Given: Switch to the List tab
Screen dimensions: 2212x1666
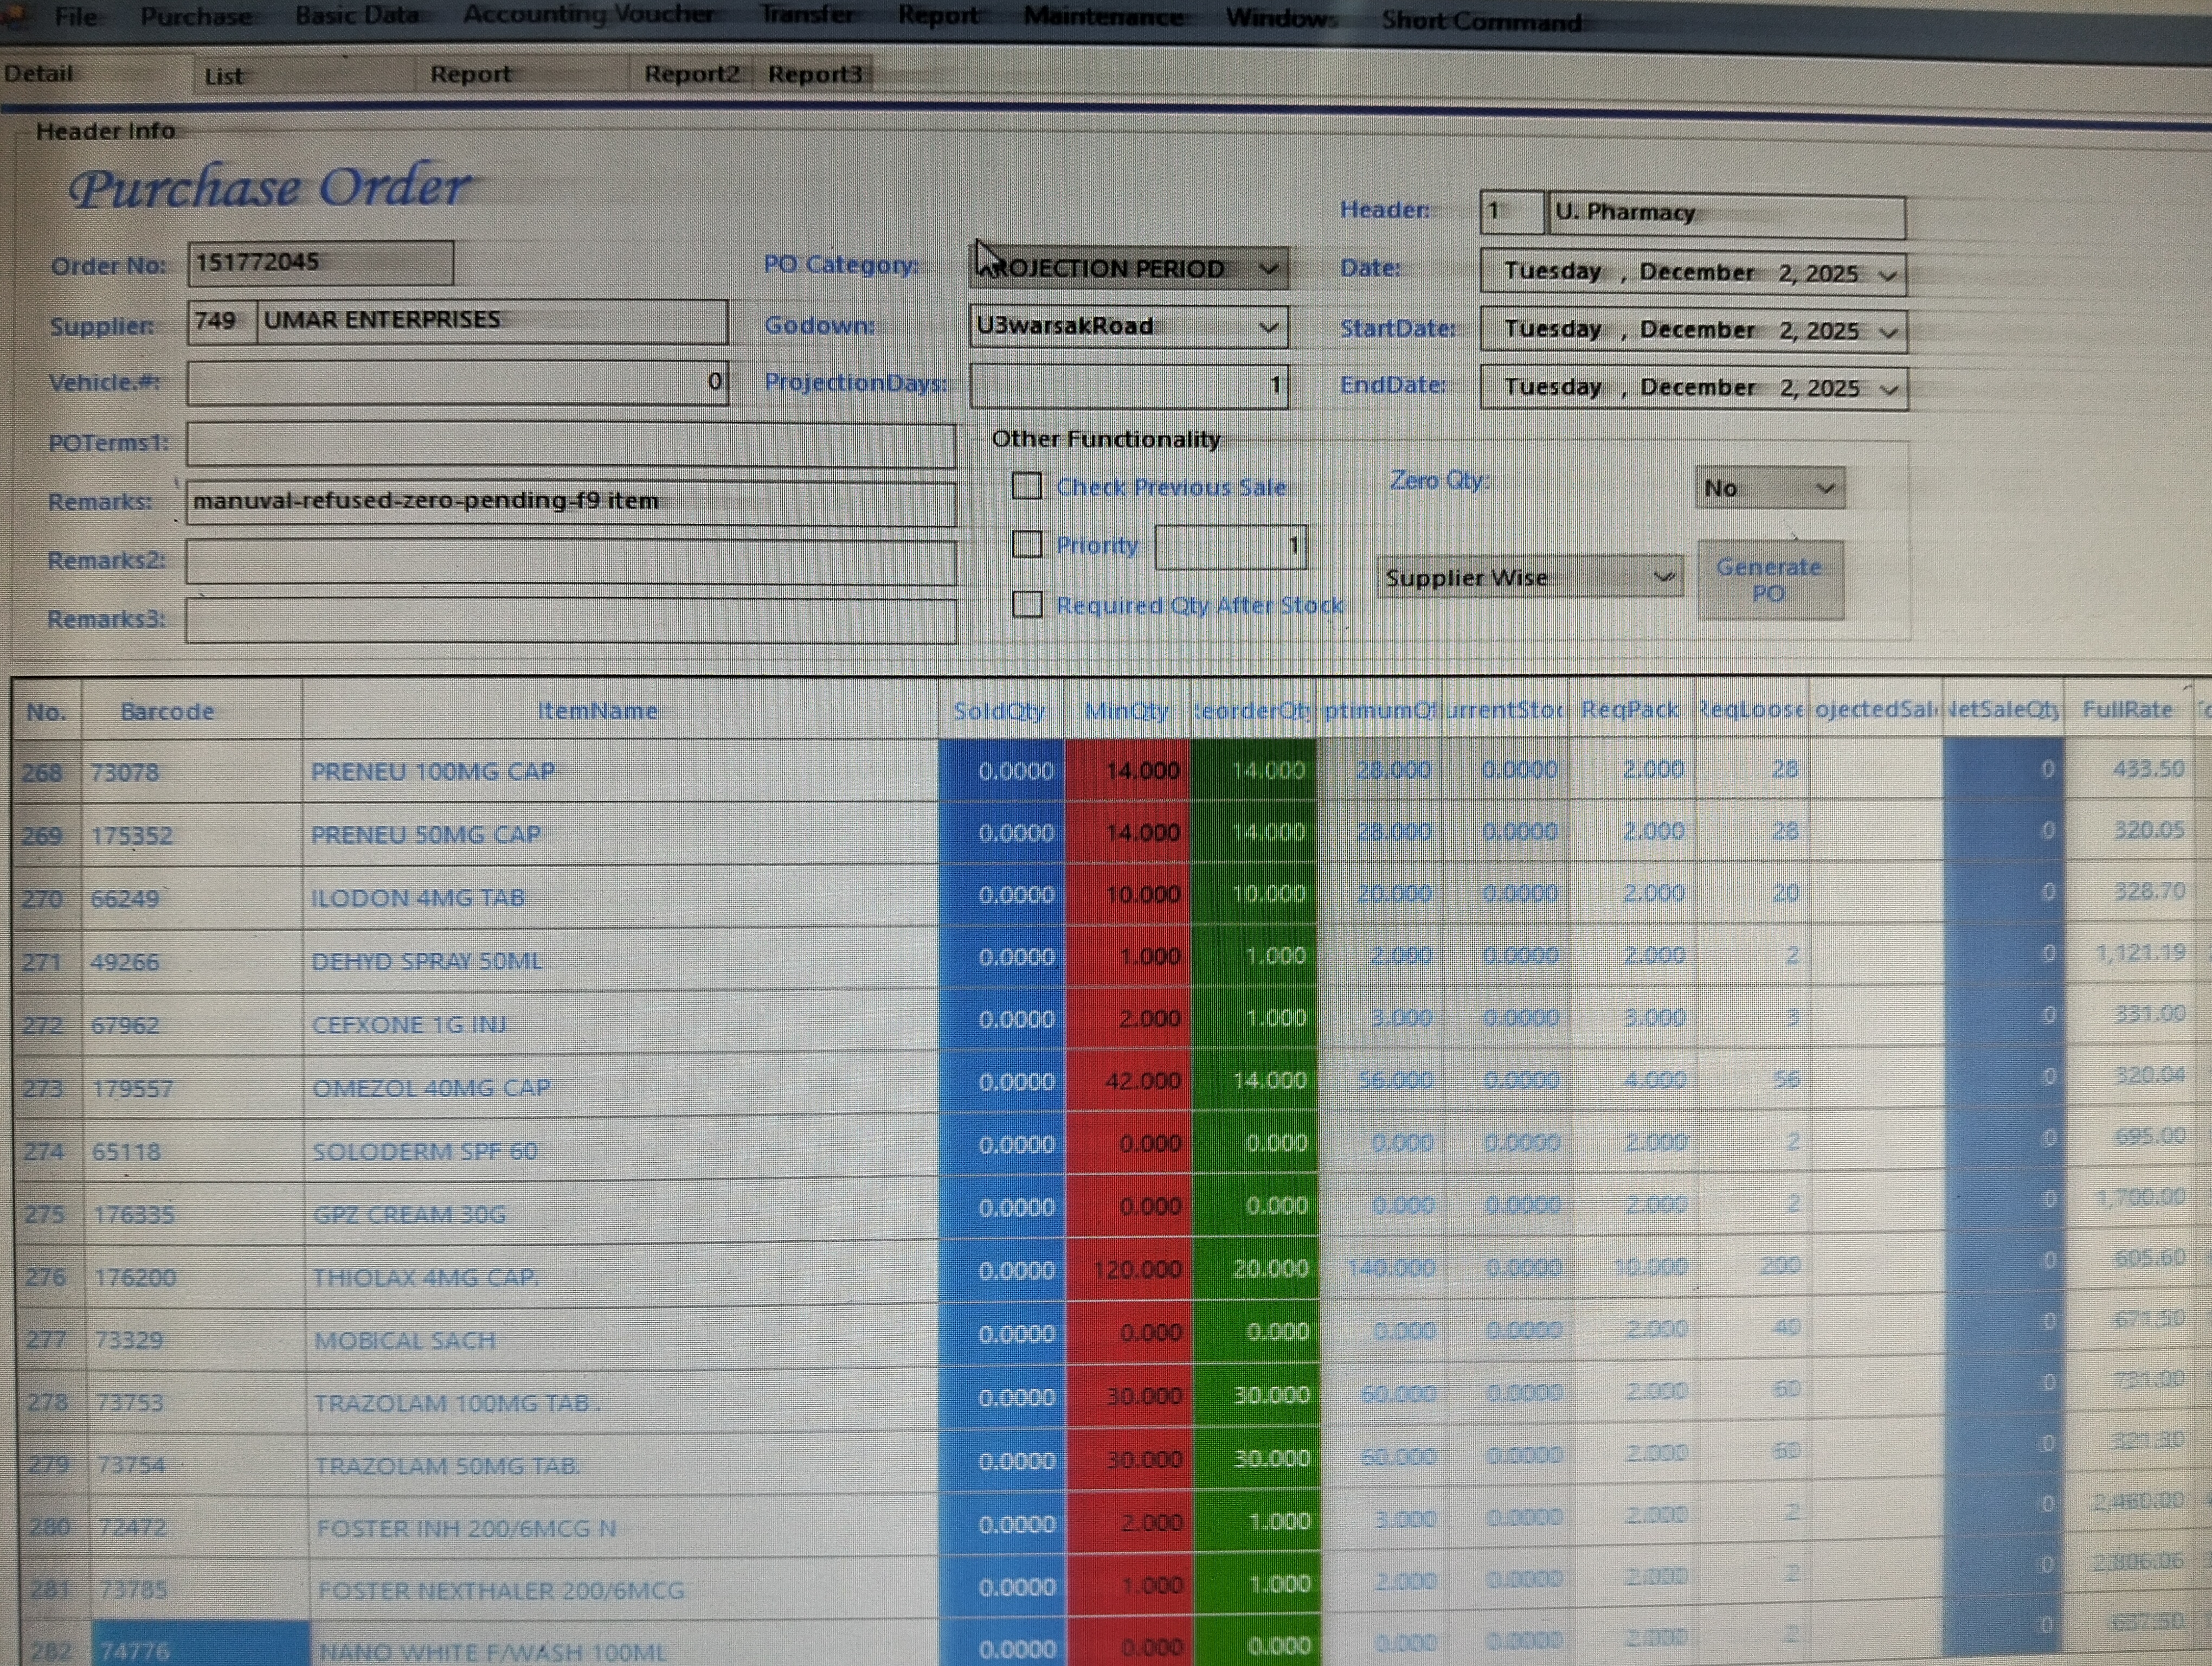Looking at the screenshot, I should coord(223,76).
